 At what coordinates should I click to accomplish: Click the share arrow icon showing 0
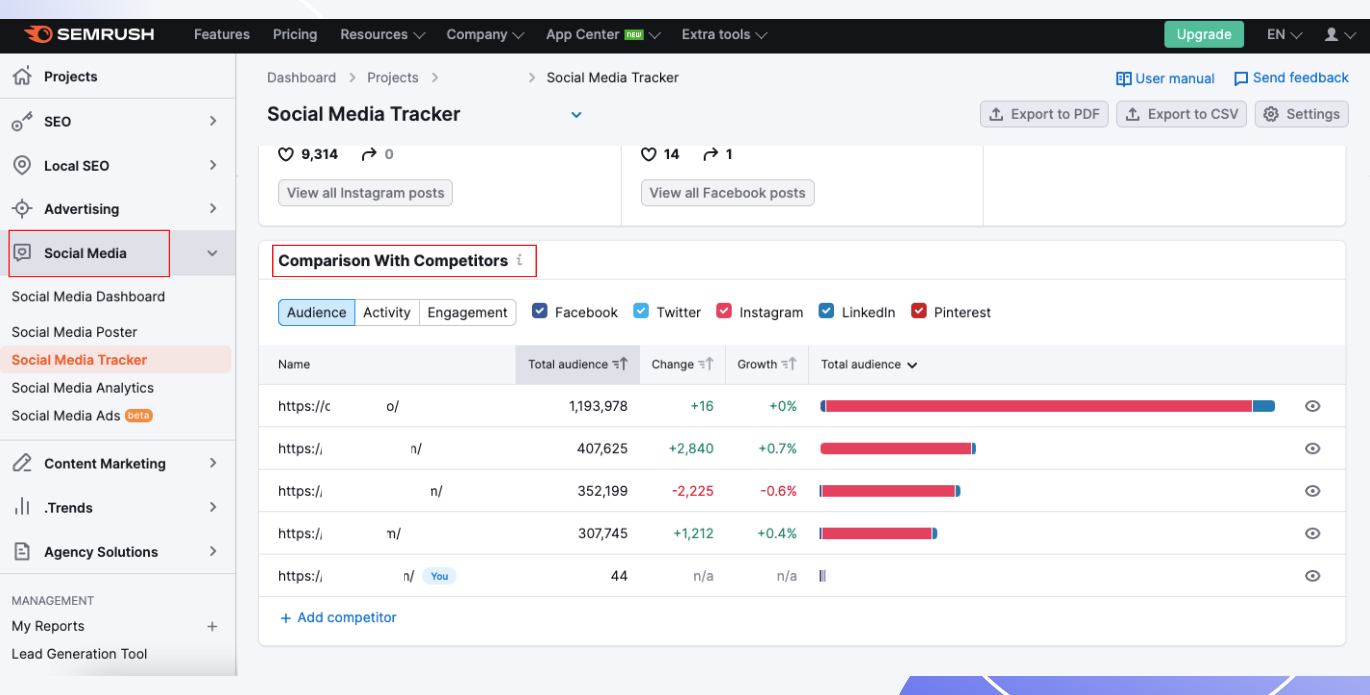(369, 154)
